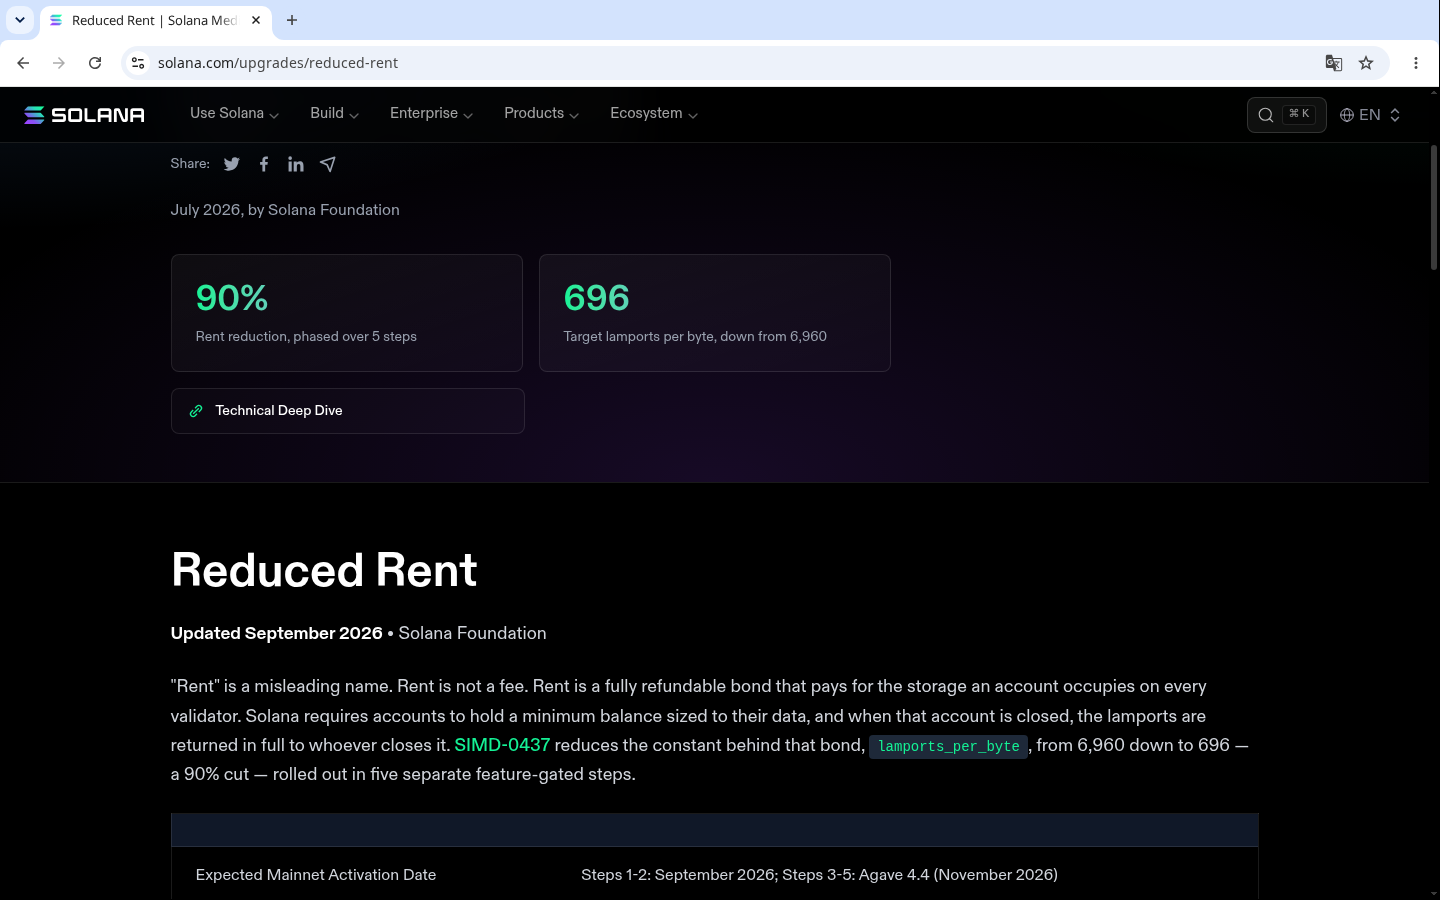
Task: Click the 696 target lamports card
Action: pos(715,313)
